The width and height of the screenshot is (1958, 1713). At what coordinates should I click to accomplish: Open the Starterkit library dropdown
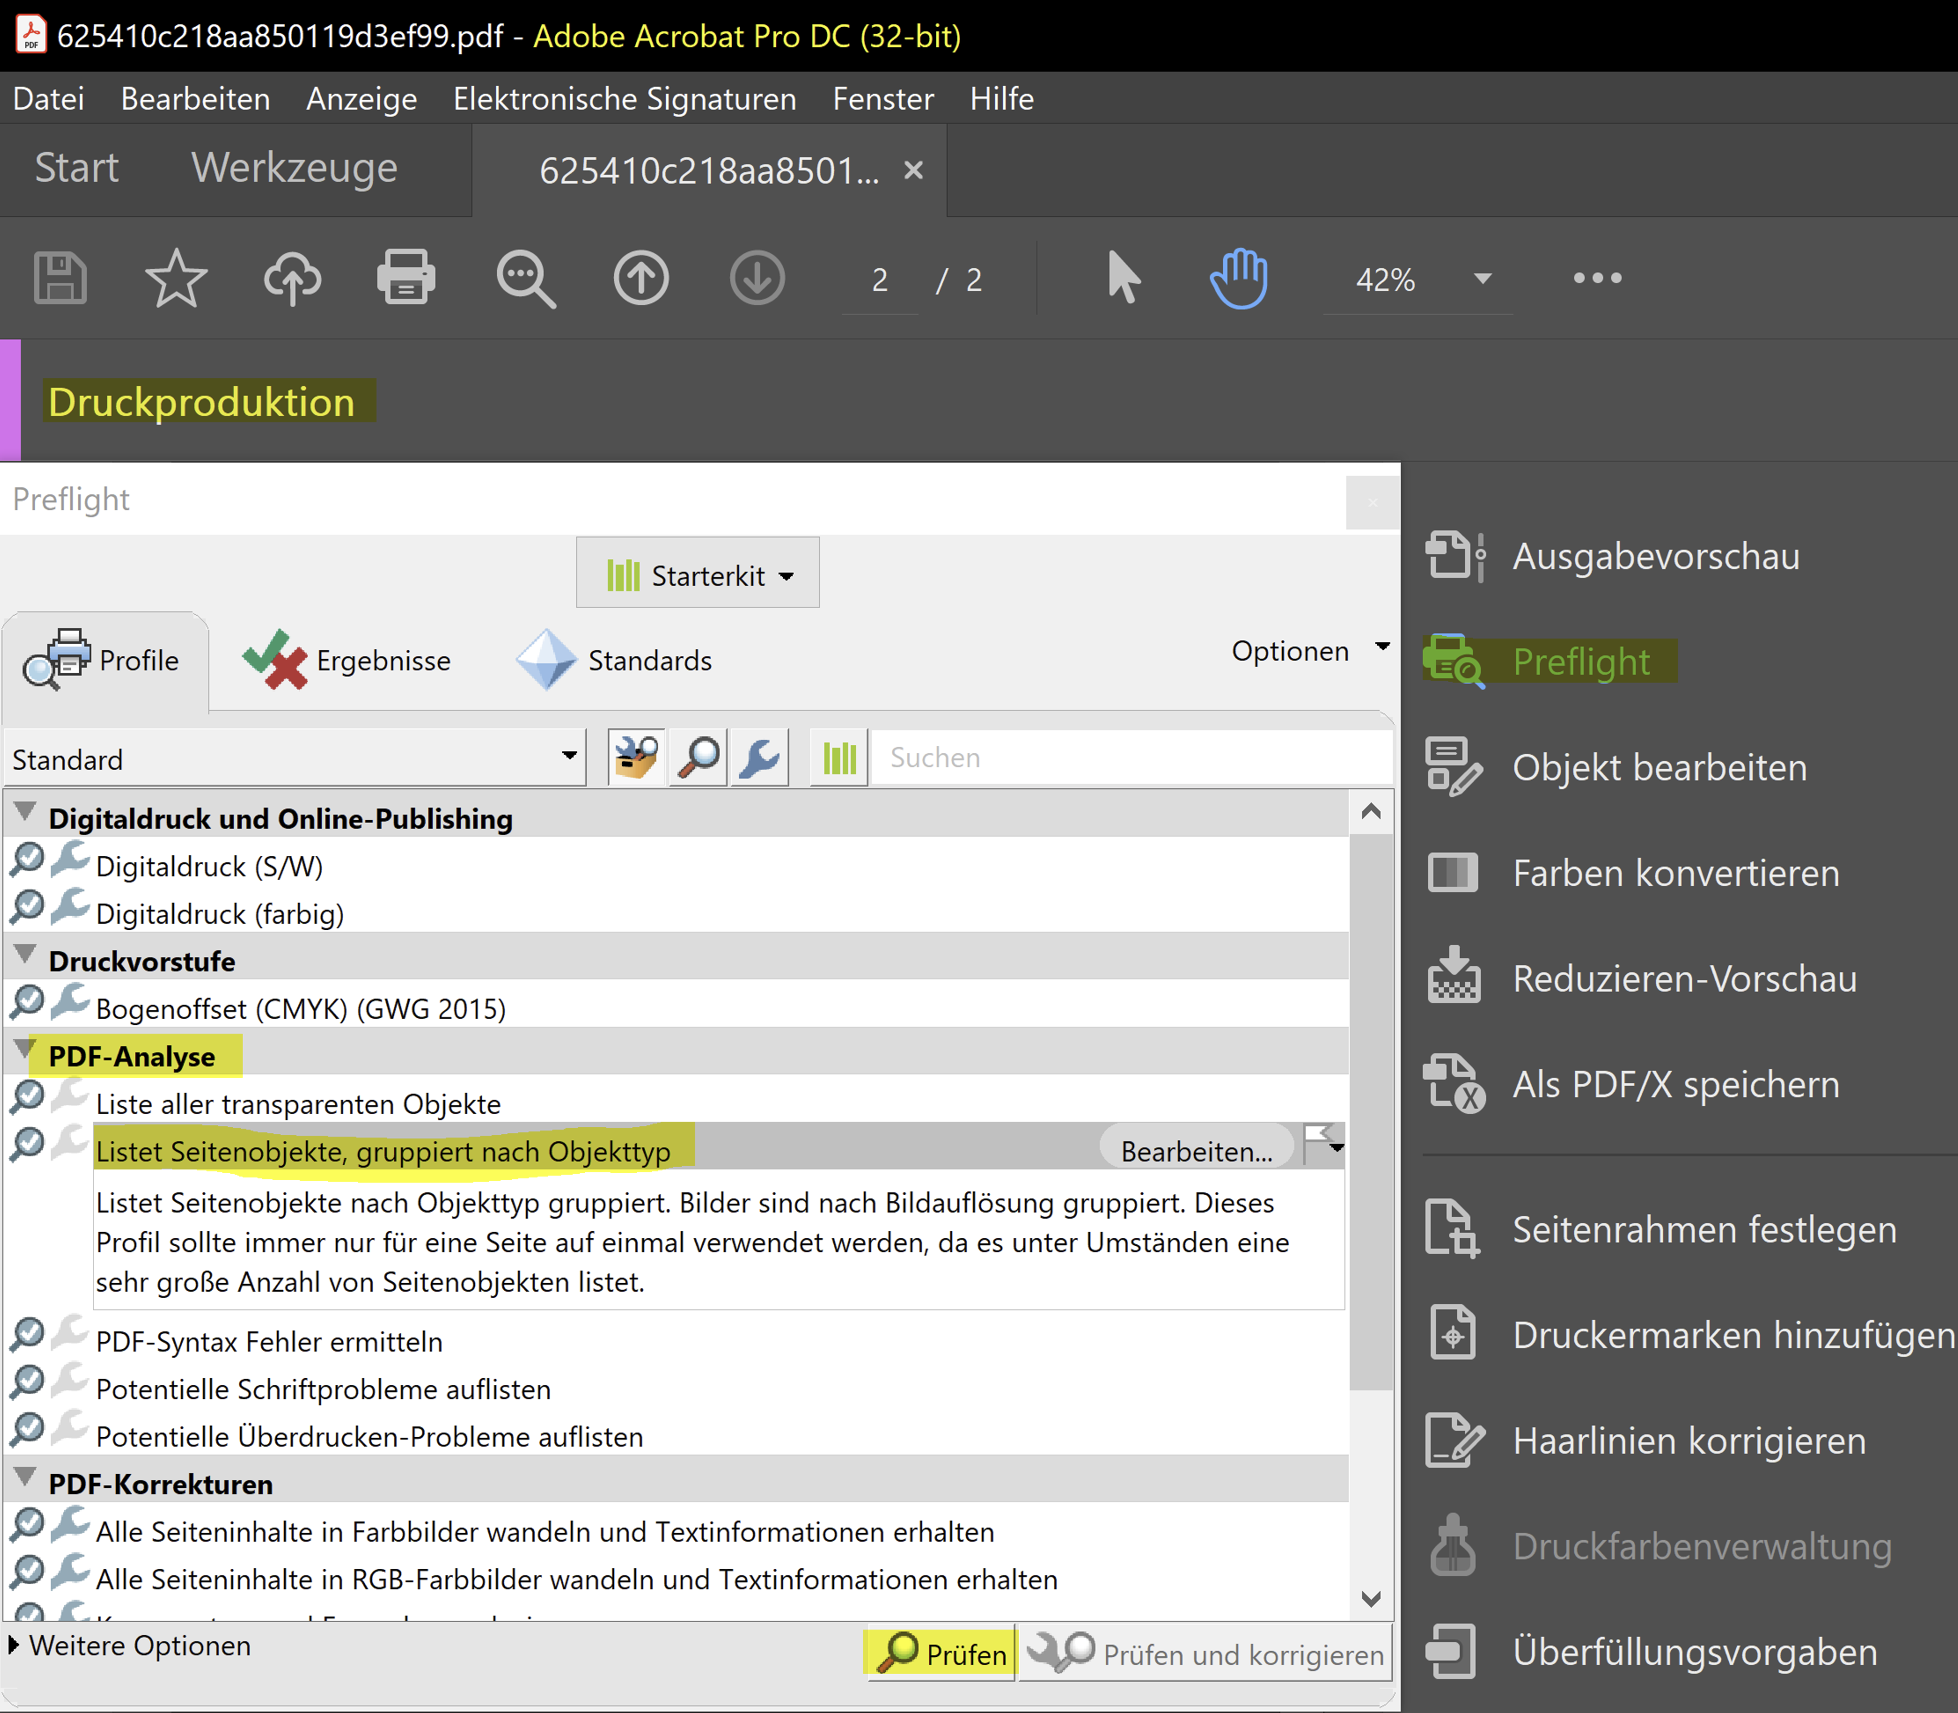[698, 575]
